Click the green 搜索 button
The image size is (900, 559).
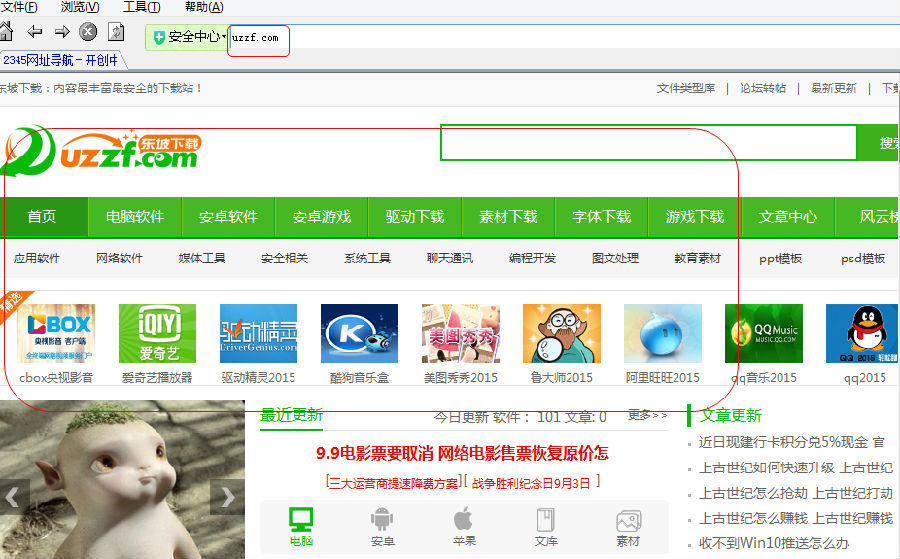[878, 142]
